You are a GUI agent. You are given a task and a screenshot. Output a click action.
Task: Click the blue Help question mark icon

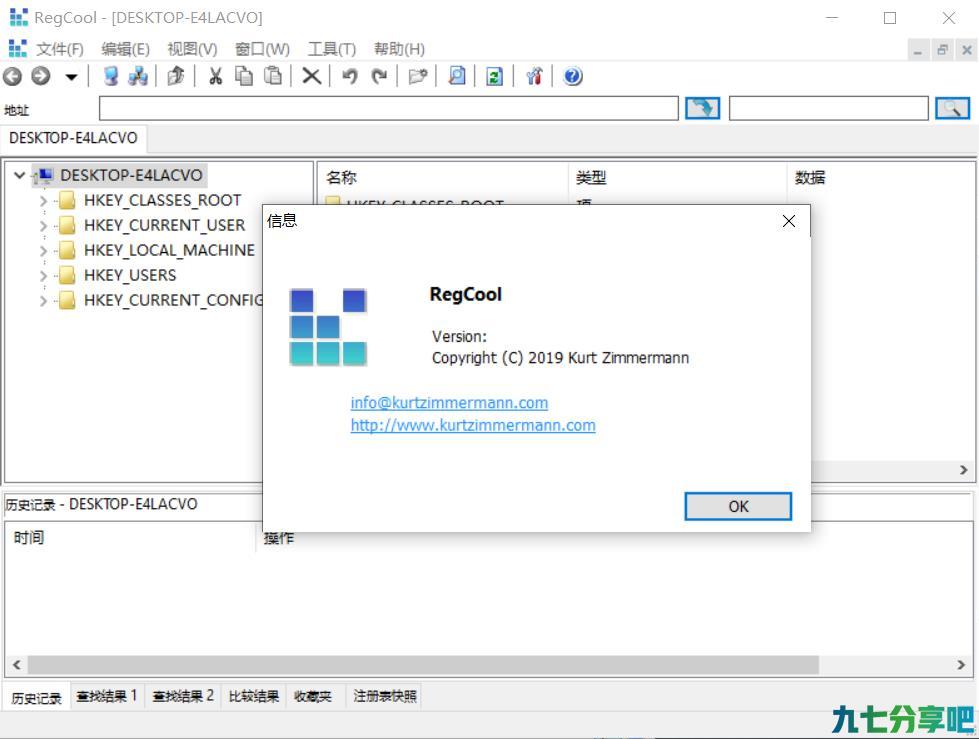(x=573, y=76)
